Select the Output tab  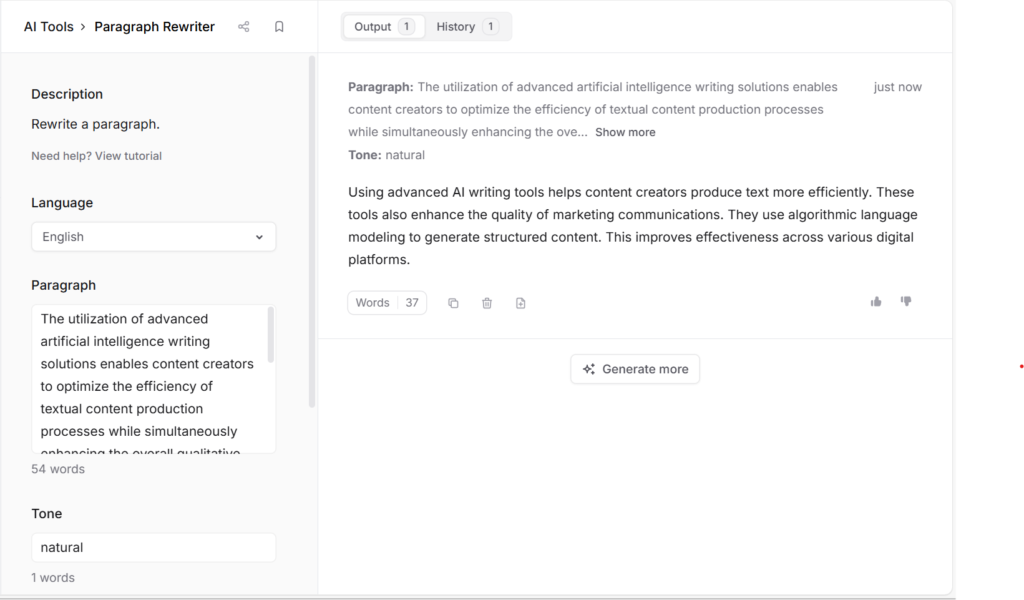[383, 27]
